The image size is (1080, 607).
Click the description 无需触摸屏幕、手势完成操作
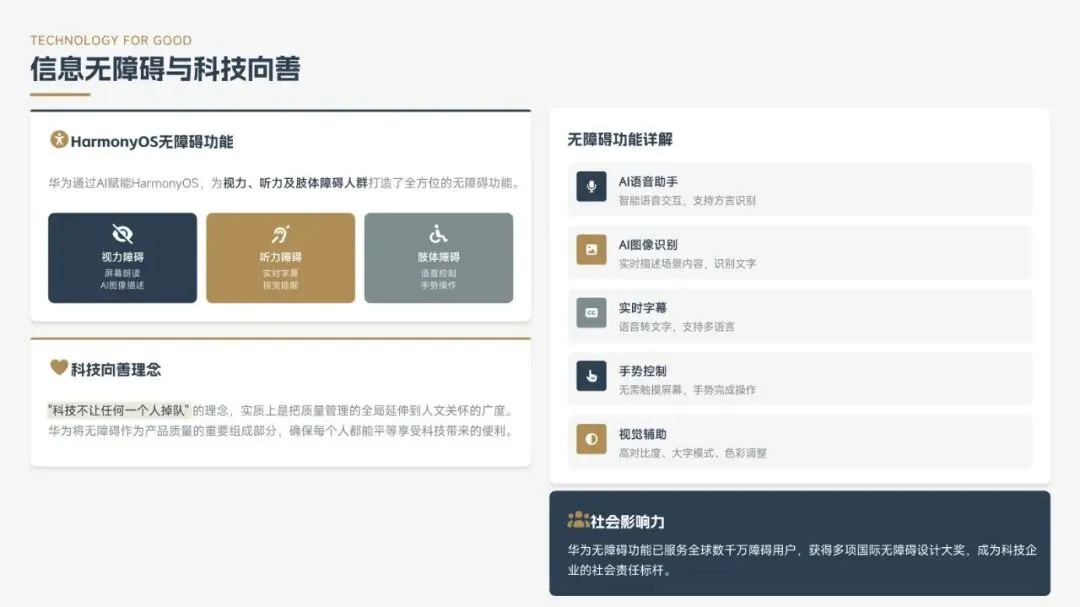687,390
